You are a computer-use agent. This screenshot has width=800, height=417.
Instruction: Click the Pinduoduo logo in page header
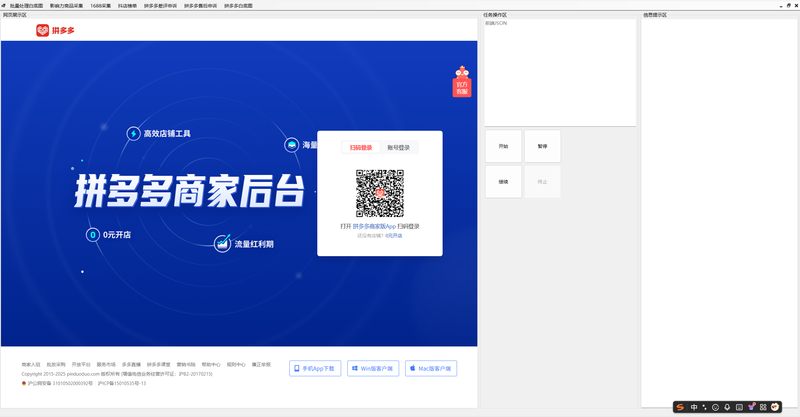pos(55,31)
